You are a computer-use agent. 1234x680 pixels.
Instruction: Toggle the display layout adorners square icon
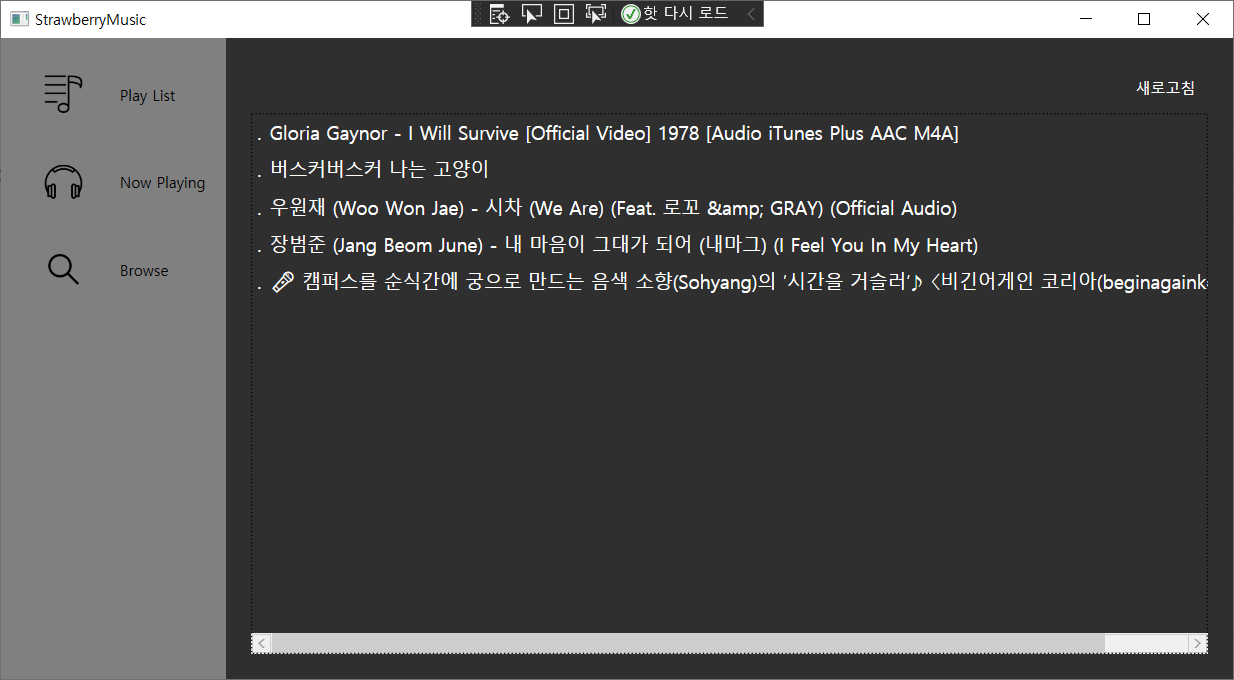(x=563, y=13)
